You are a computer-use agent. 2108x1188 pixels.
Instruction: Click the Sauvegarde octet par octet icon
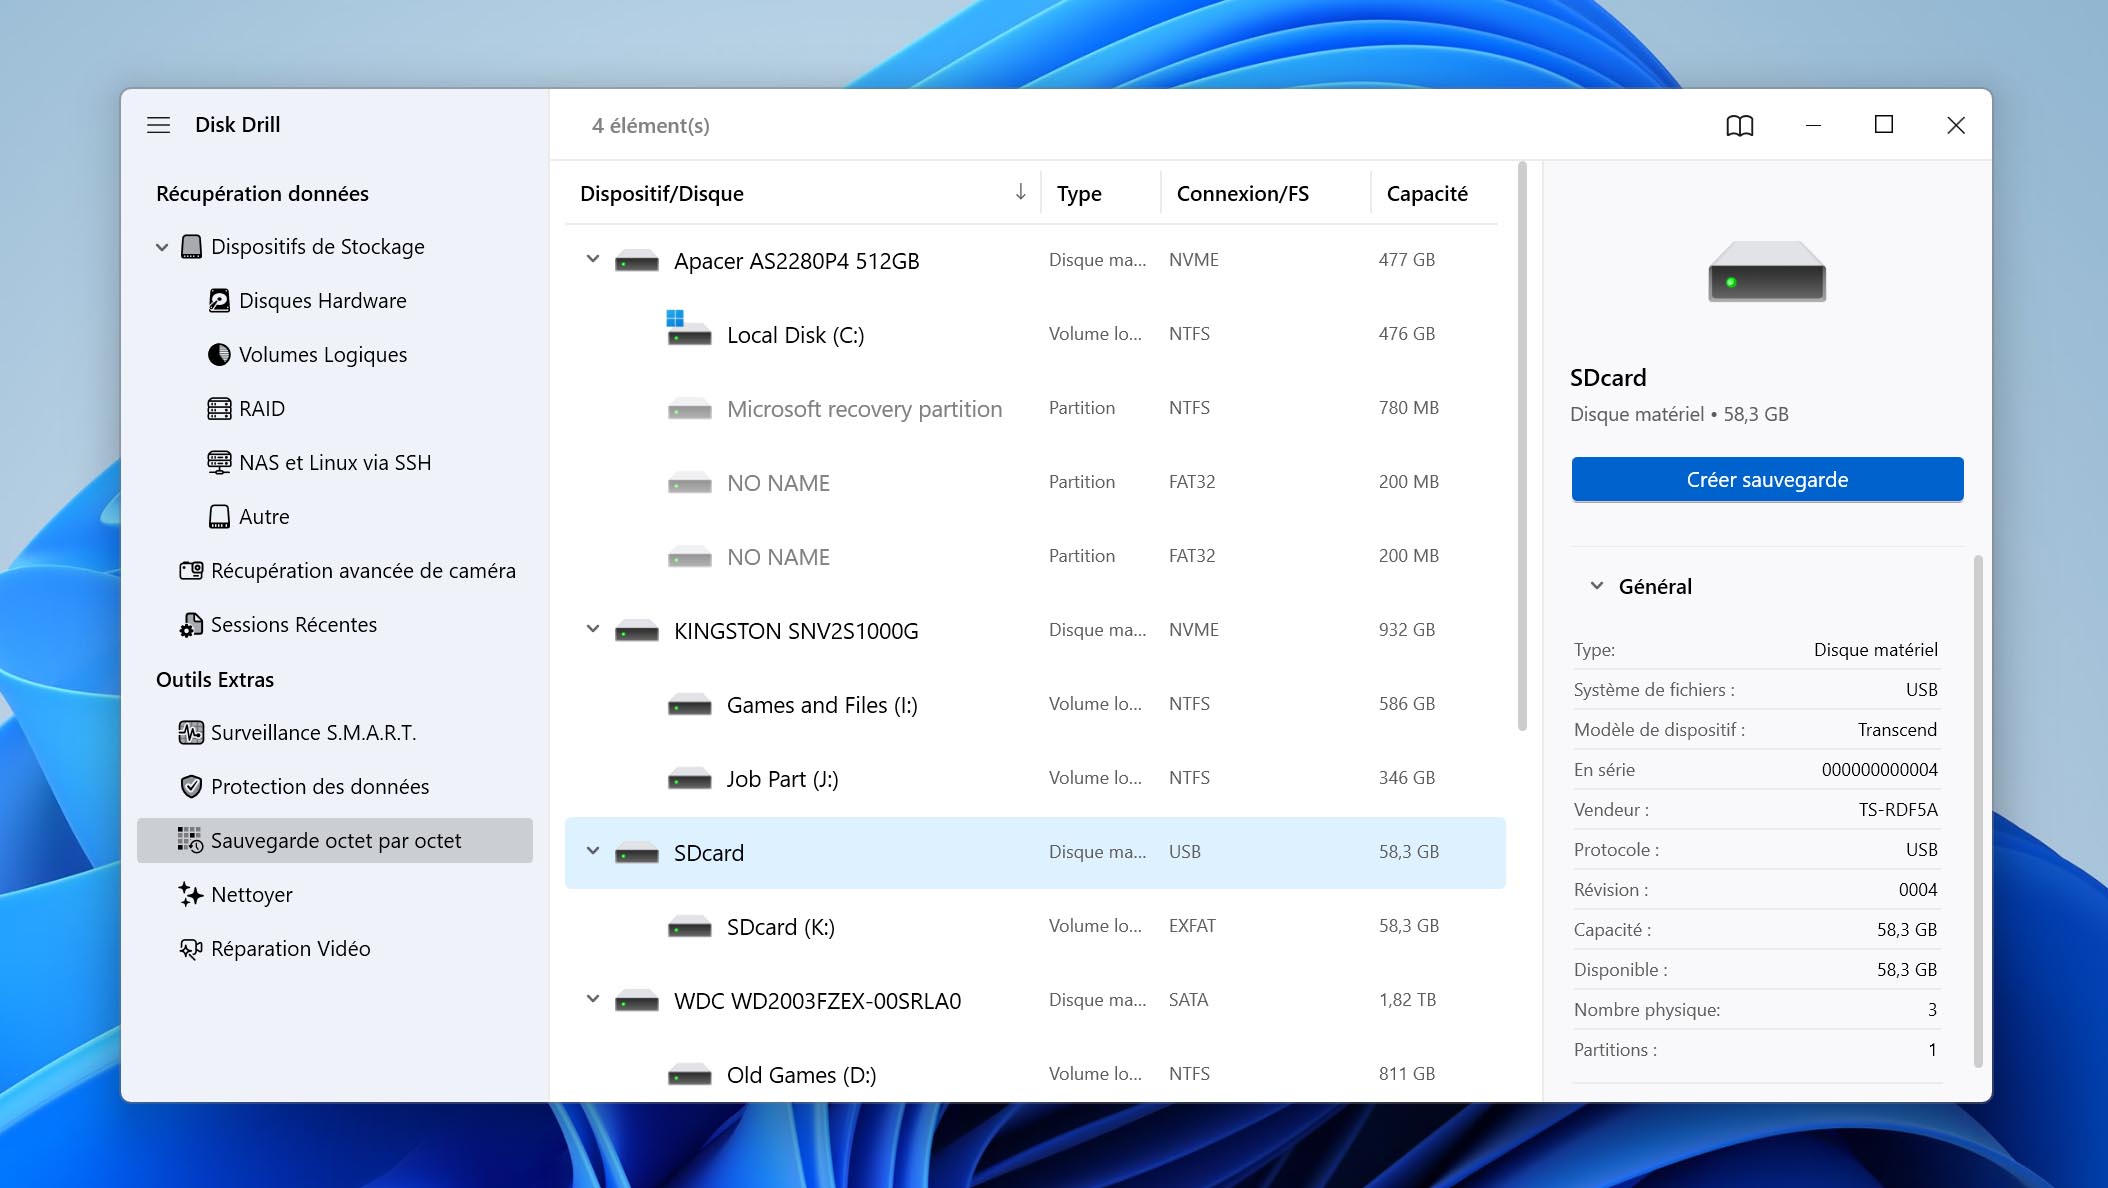click(191, 841)
